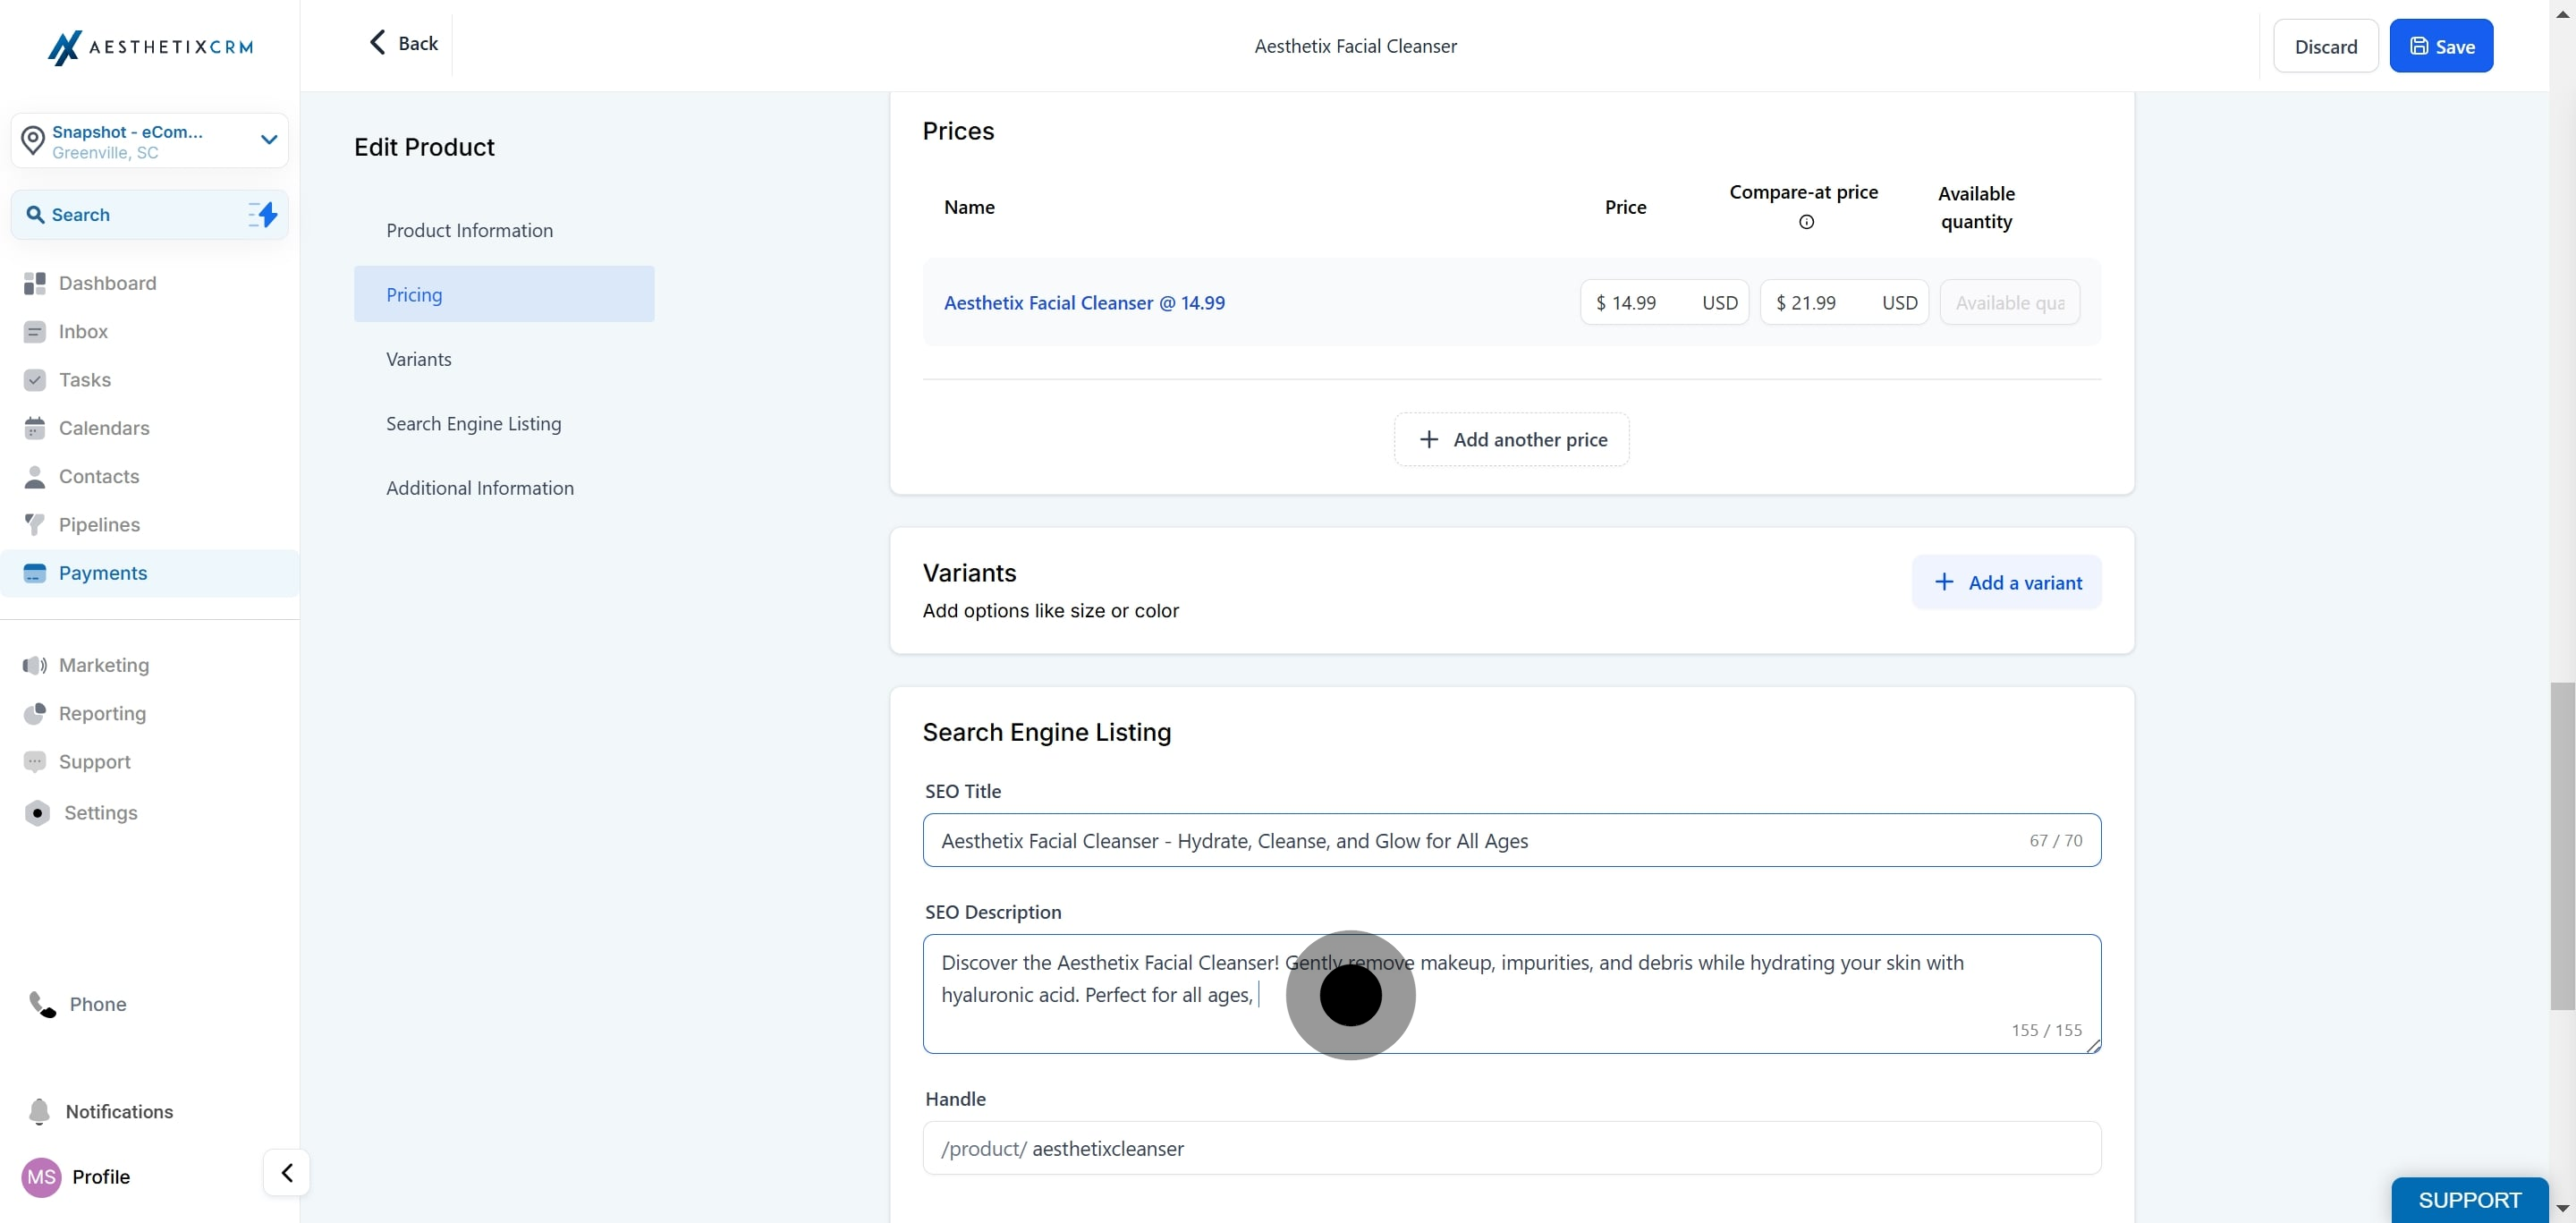Open Aesthetix Facial Cleanser @ 14.99 link

click(x=1084, y=303)
